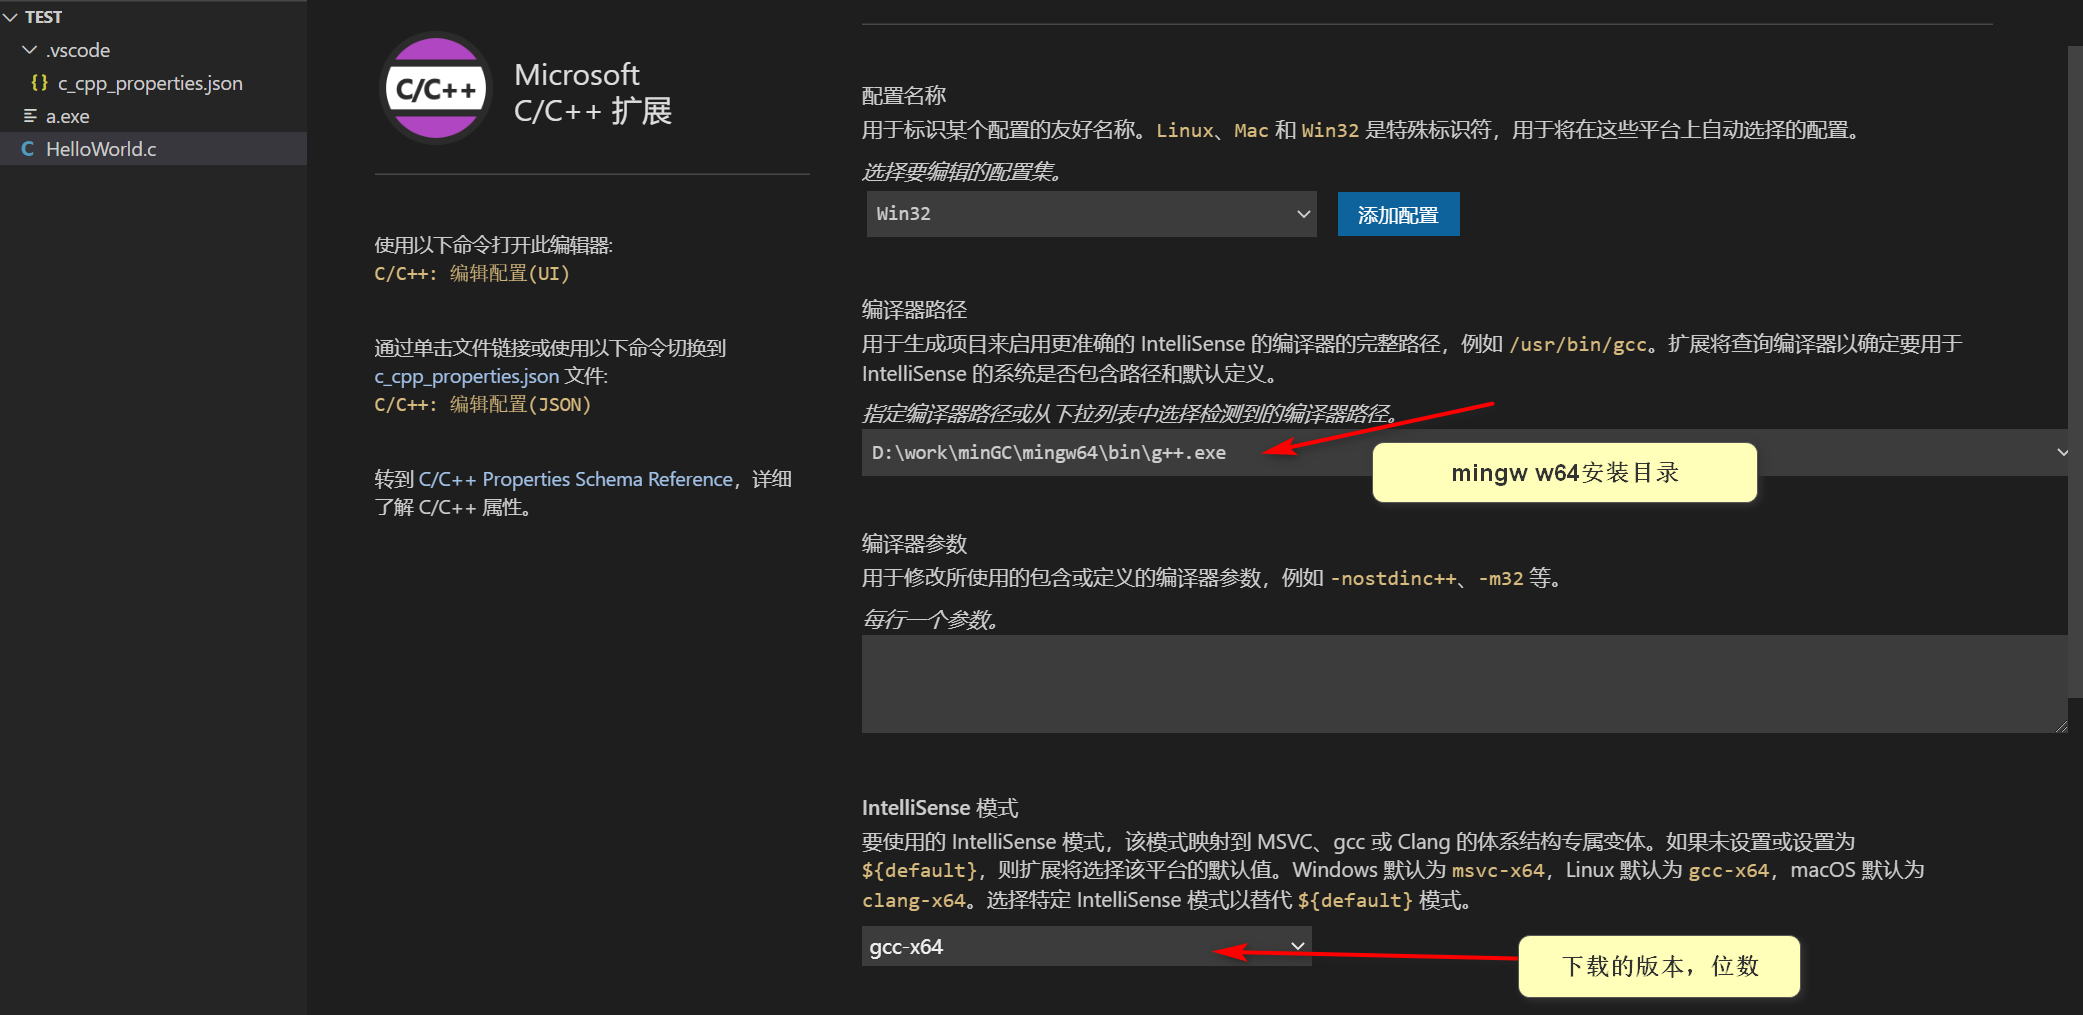The width and height of the screenshot is (2083, 1015).
Task: Click the 编译器参数 section heading
Action: pos(915,543)
